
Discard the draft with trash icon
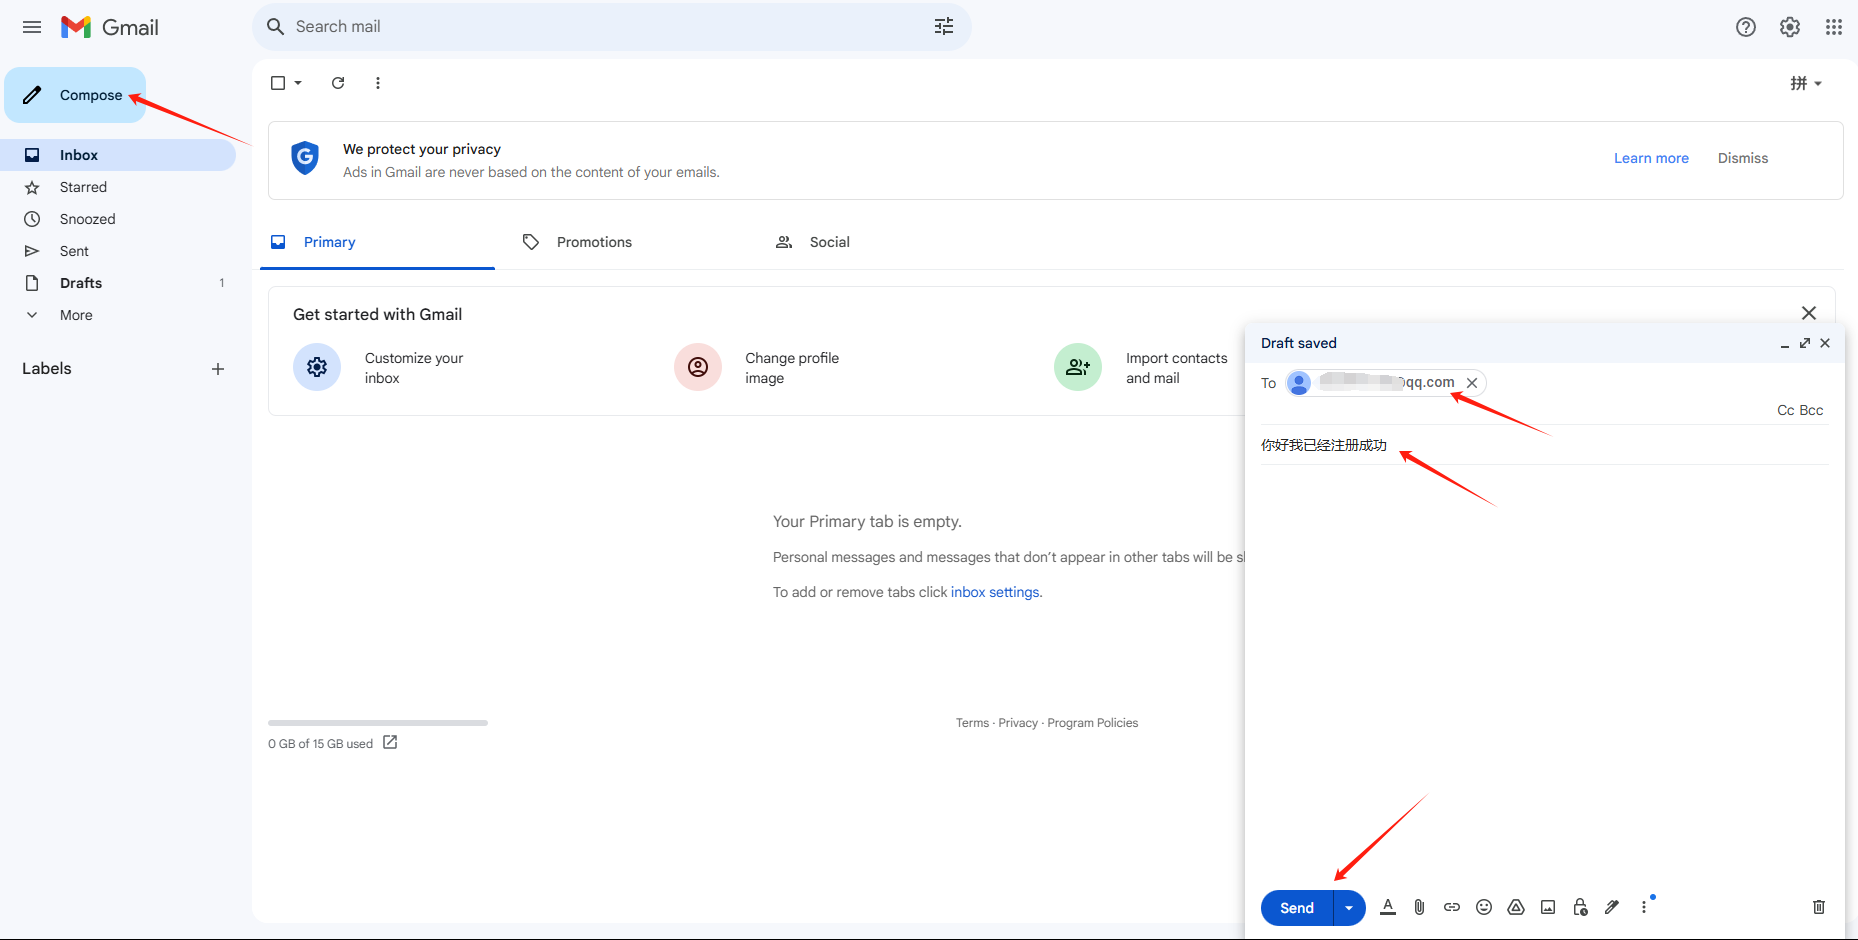[x=1819, y=907]
